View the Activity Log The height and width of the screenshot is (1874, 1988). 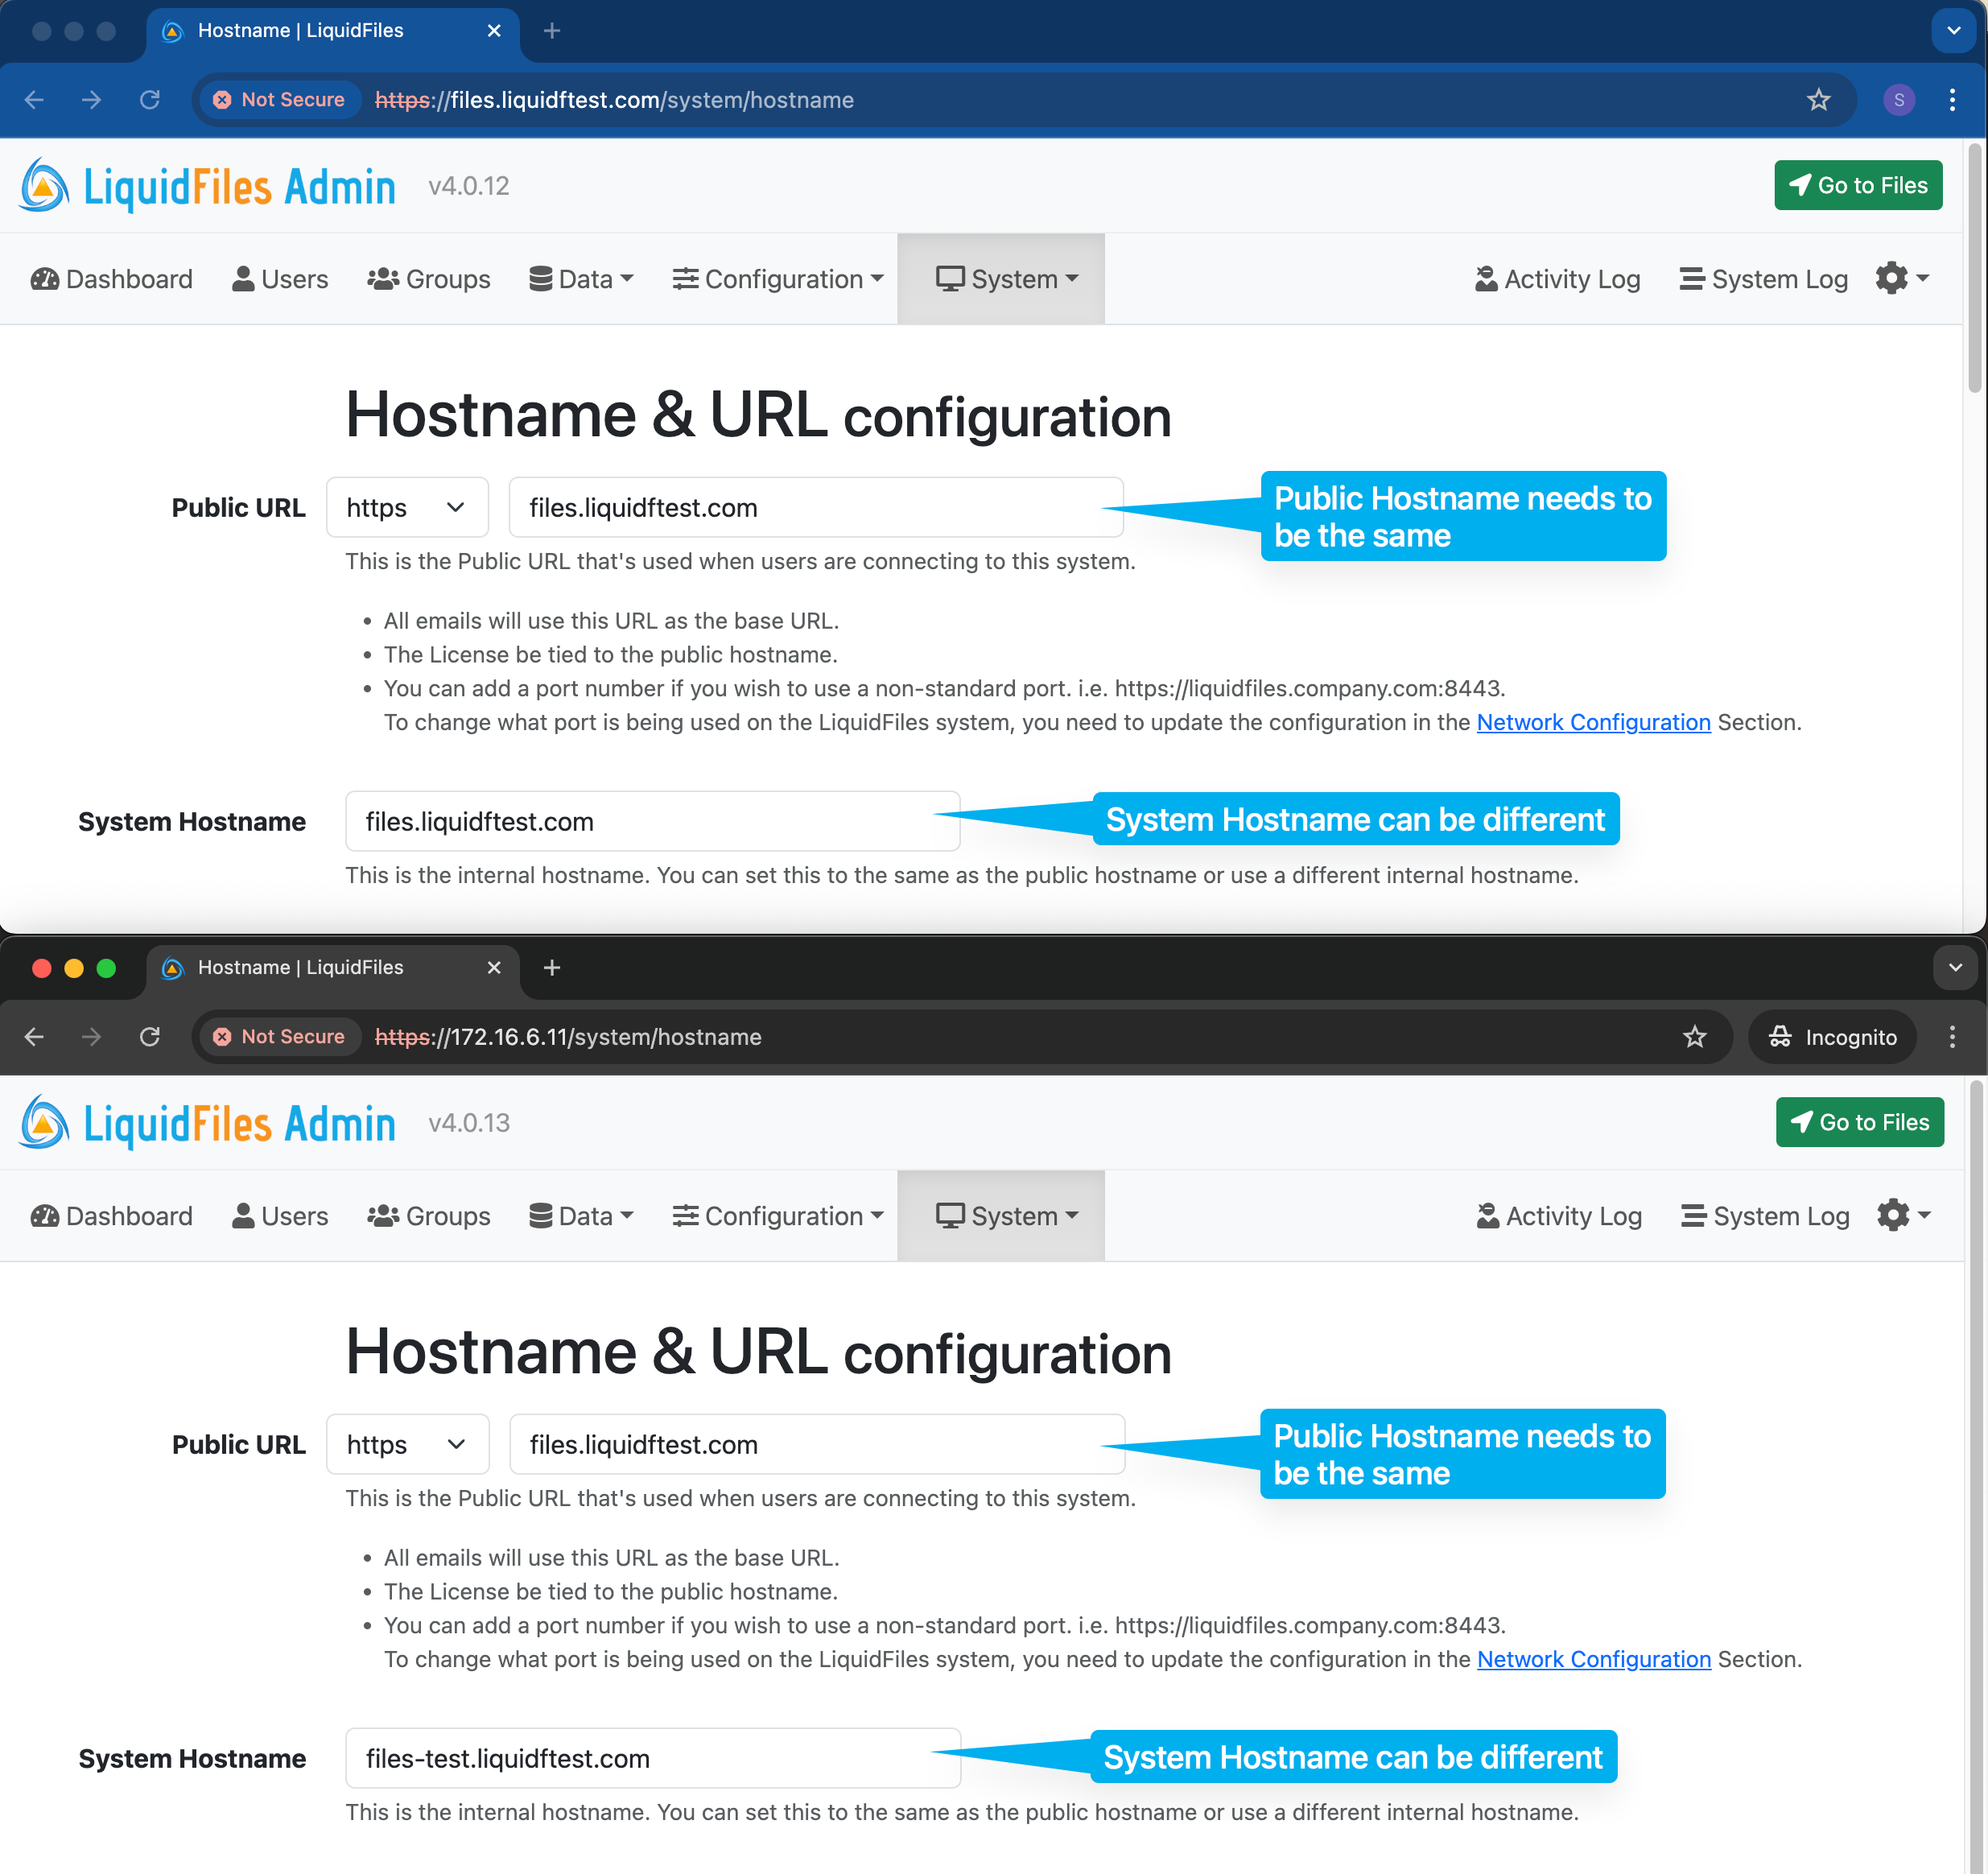point(1557,279)
